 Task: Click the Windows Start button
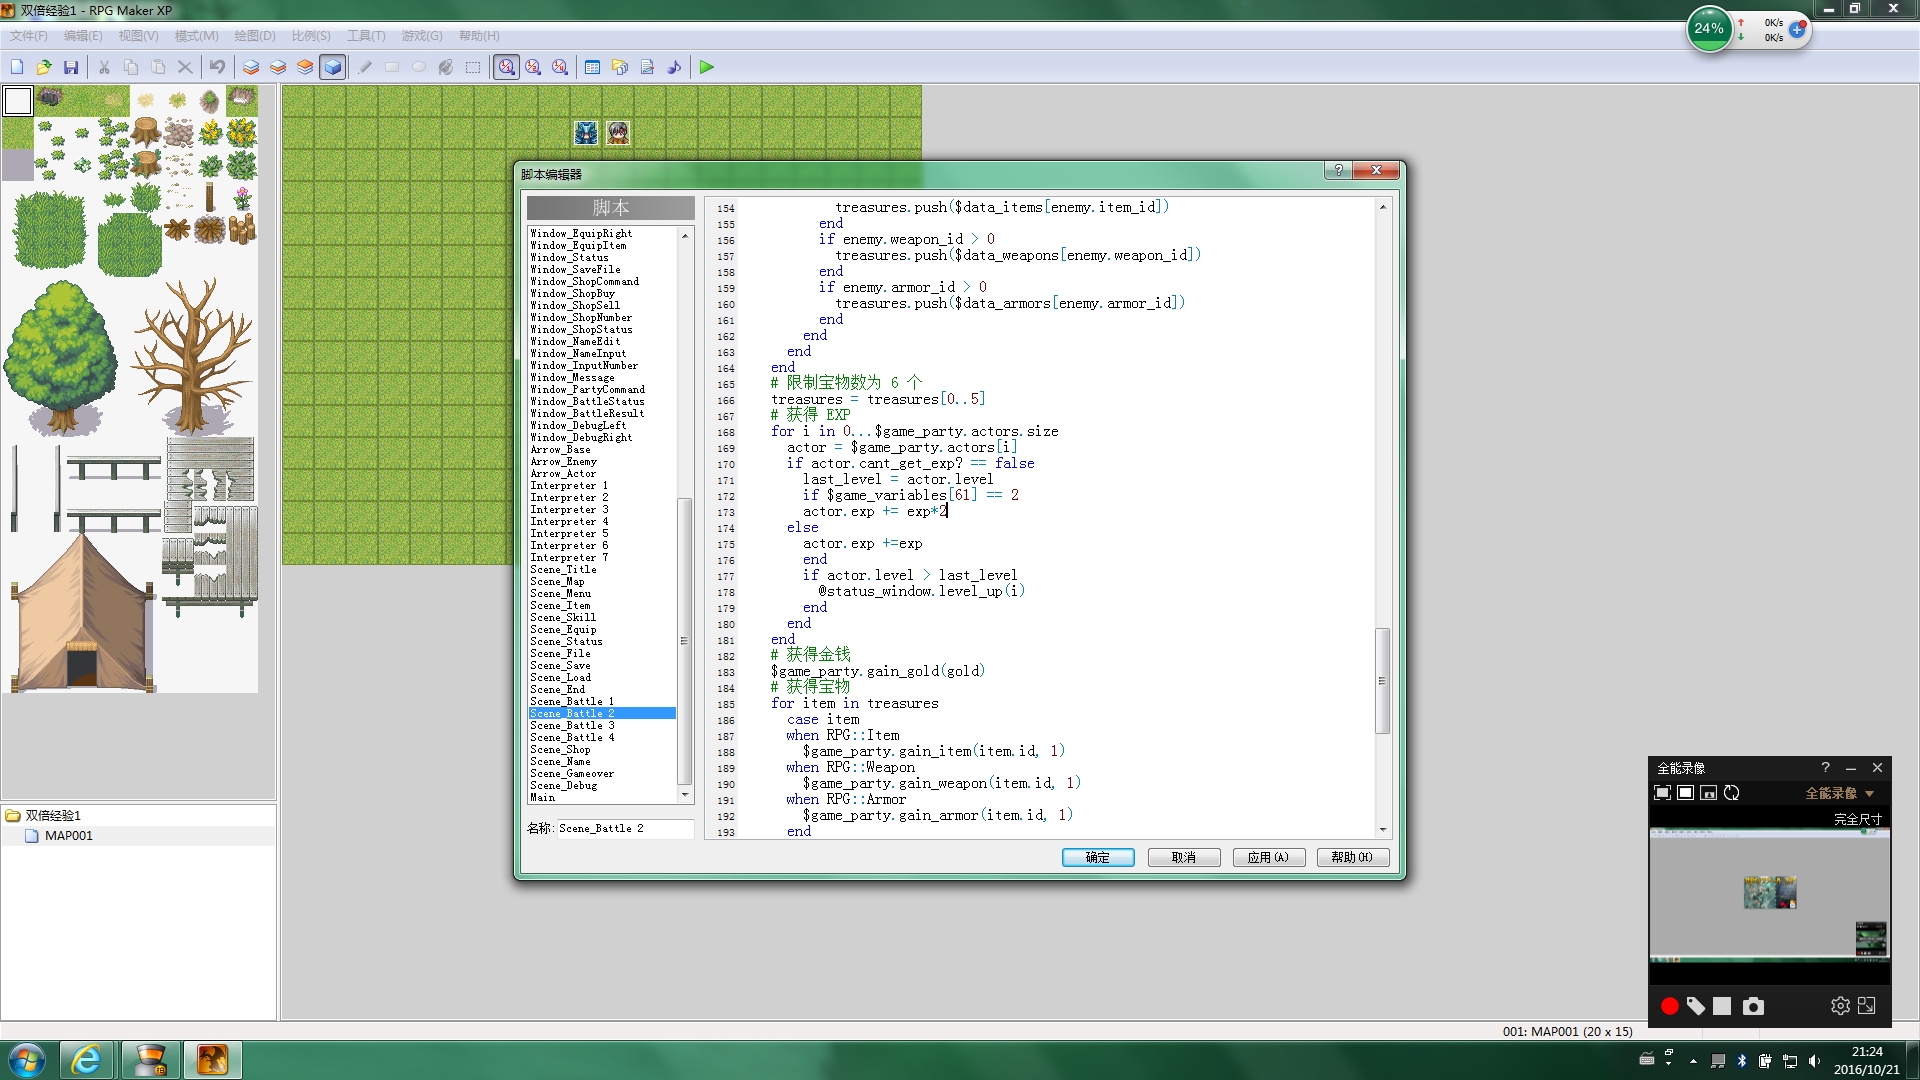point(26,1059)
